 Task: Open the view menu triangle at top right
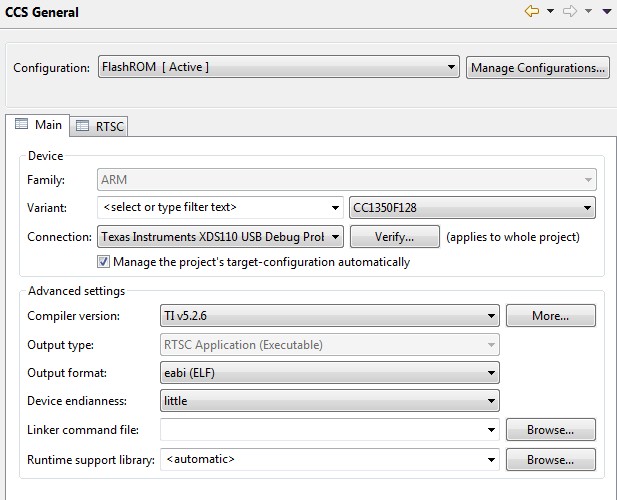(x=607, y=11)
